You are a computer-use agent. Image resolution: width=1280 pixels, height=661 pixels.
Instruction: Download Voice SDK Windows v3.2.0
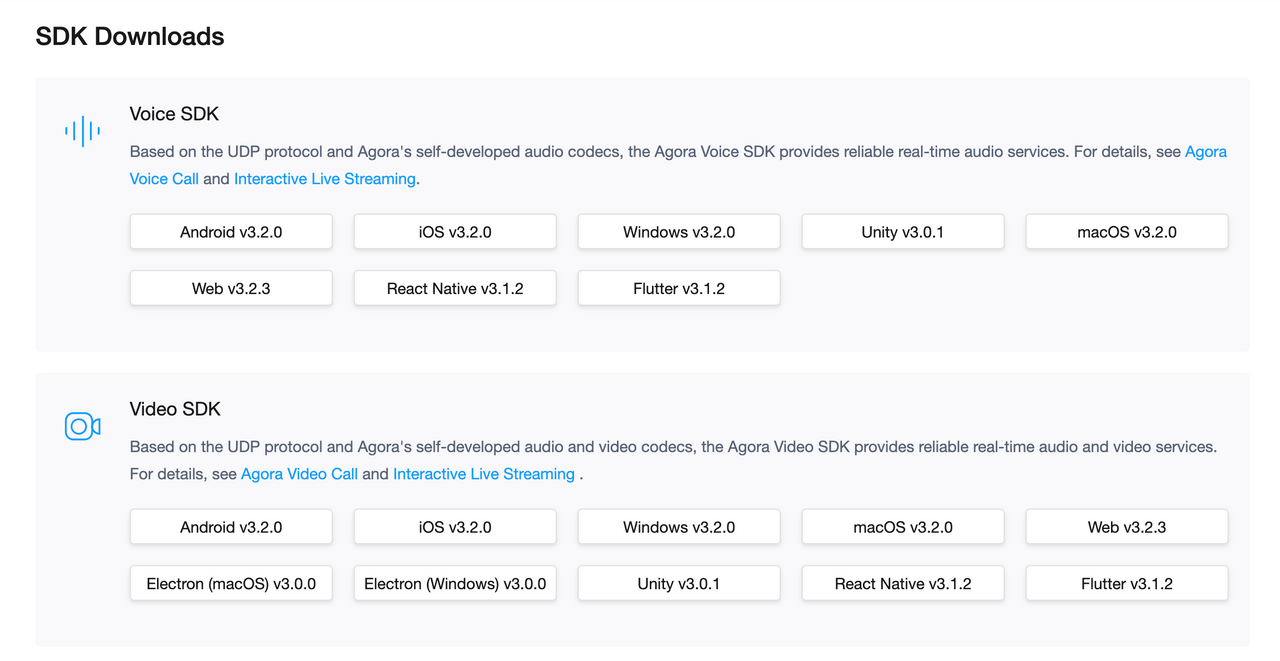(x=679, y=232)
